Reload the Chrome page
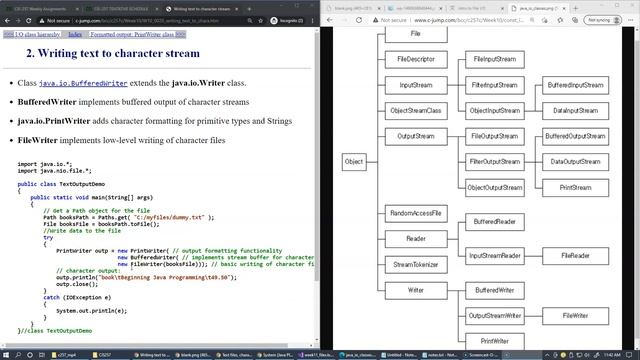The width and height of the screenshot is (640, 360). (28, 20)
